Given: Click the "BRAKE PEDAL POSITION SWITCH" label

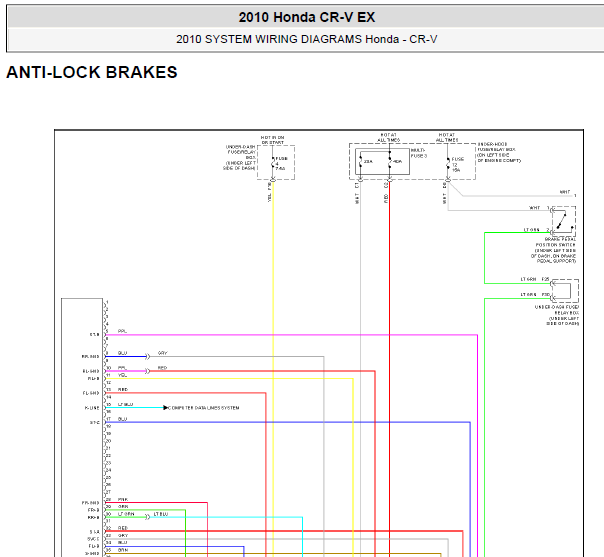Looking at the screenshot, I should coord(554,250).
